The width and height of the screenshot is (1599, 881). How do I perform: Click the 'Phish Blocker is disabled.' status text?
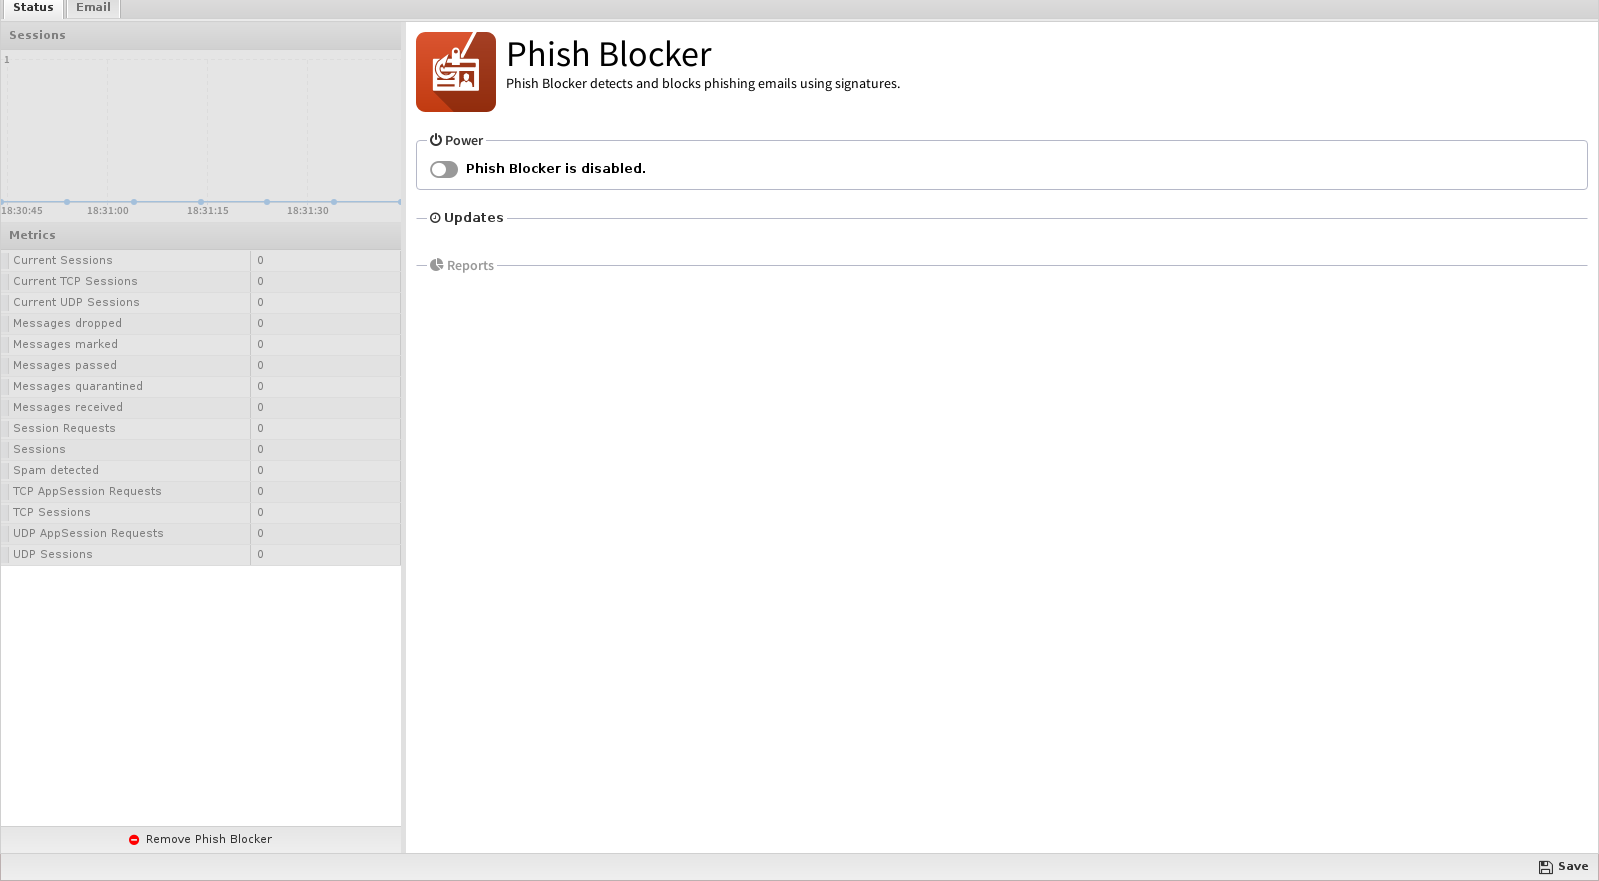(x=555, y=169)
